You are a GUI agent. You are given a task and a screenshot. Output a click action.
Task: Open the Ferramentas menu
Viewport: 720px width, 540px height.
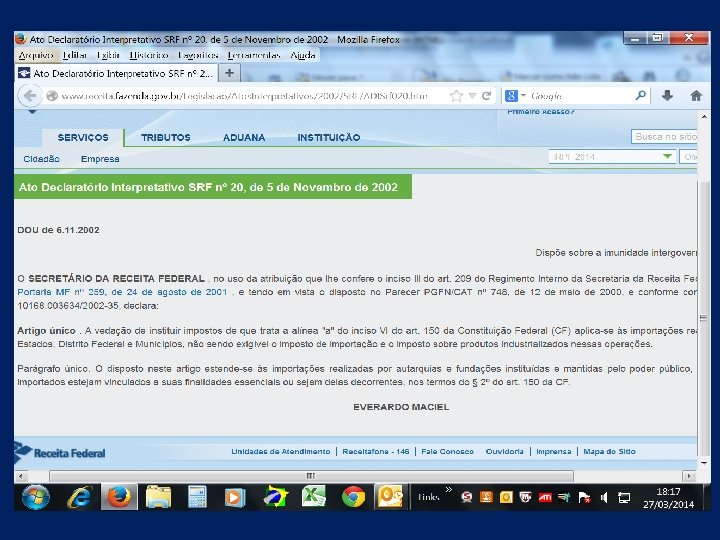254,56
